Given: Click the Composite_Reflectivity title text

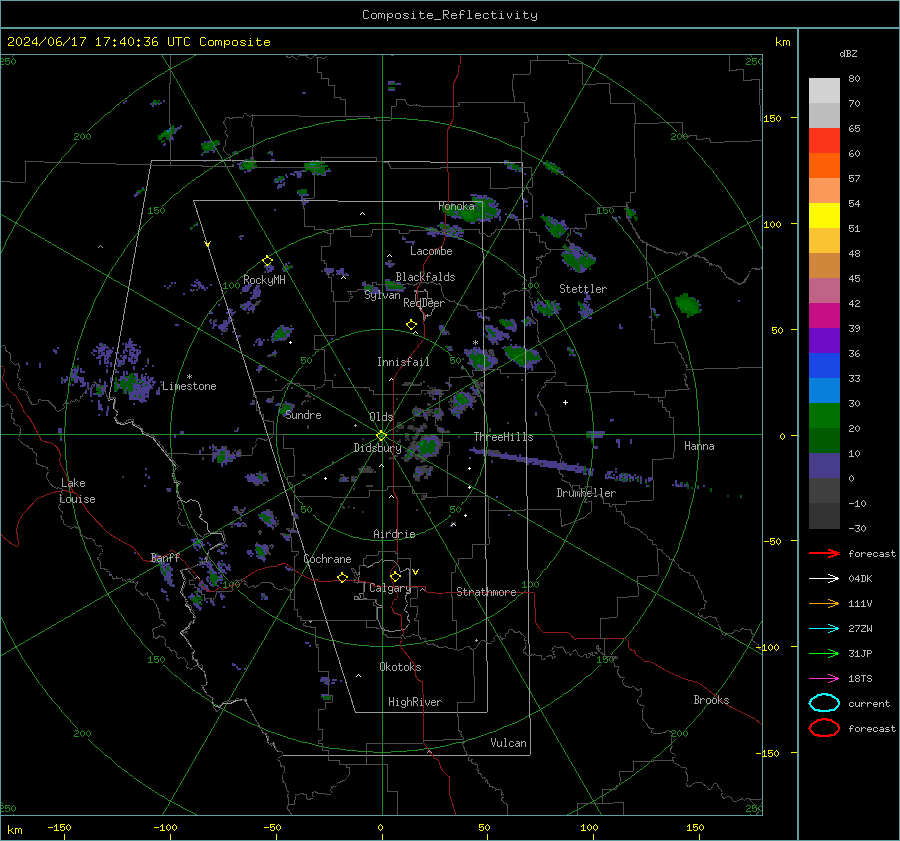Looking at the screenshot, I should (x=450, y=15).
